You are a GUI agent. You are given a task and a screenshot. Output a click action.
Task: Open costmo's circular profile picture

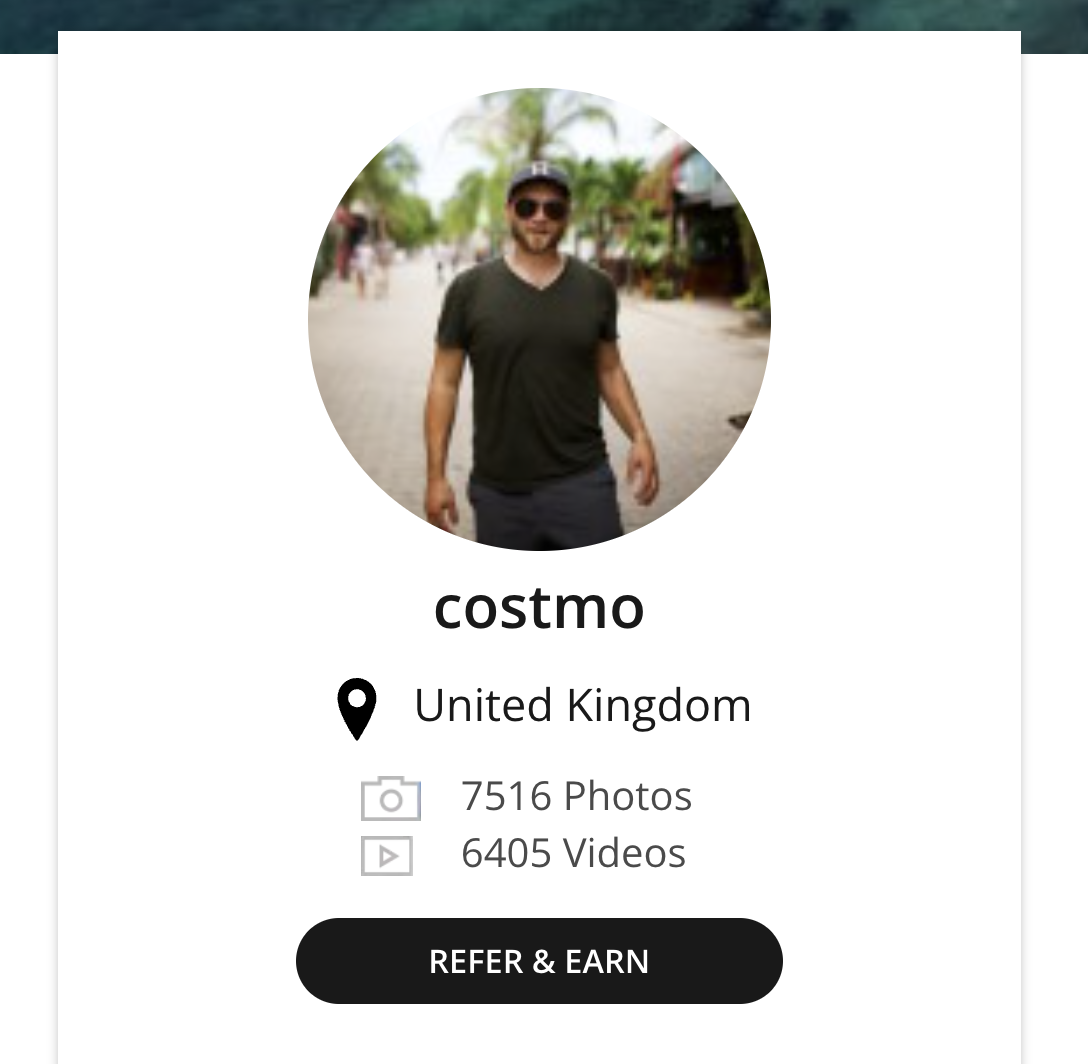[x=539, y=319]
